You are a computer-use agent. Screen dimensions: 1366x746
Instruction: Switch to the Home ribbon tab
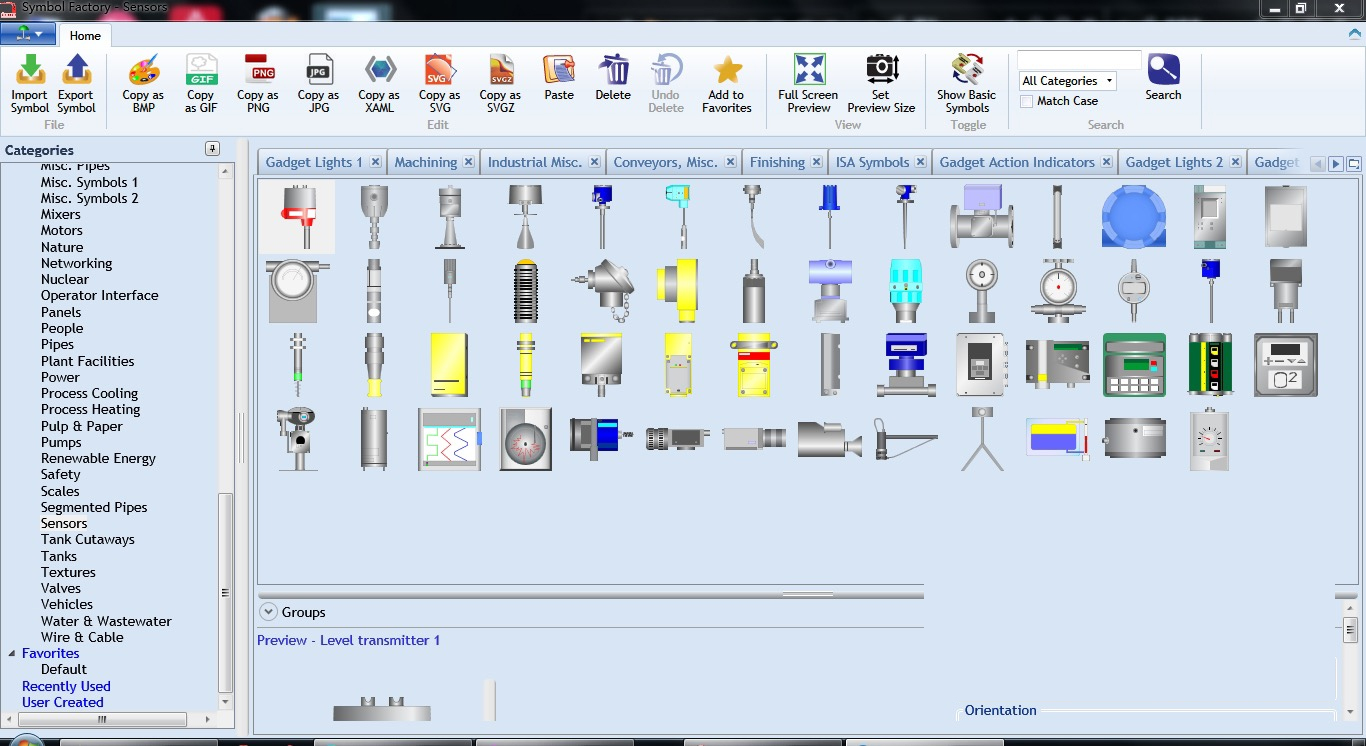tap(85, 36)
